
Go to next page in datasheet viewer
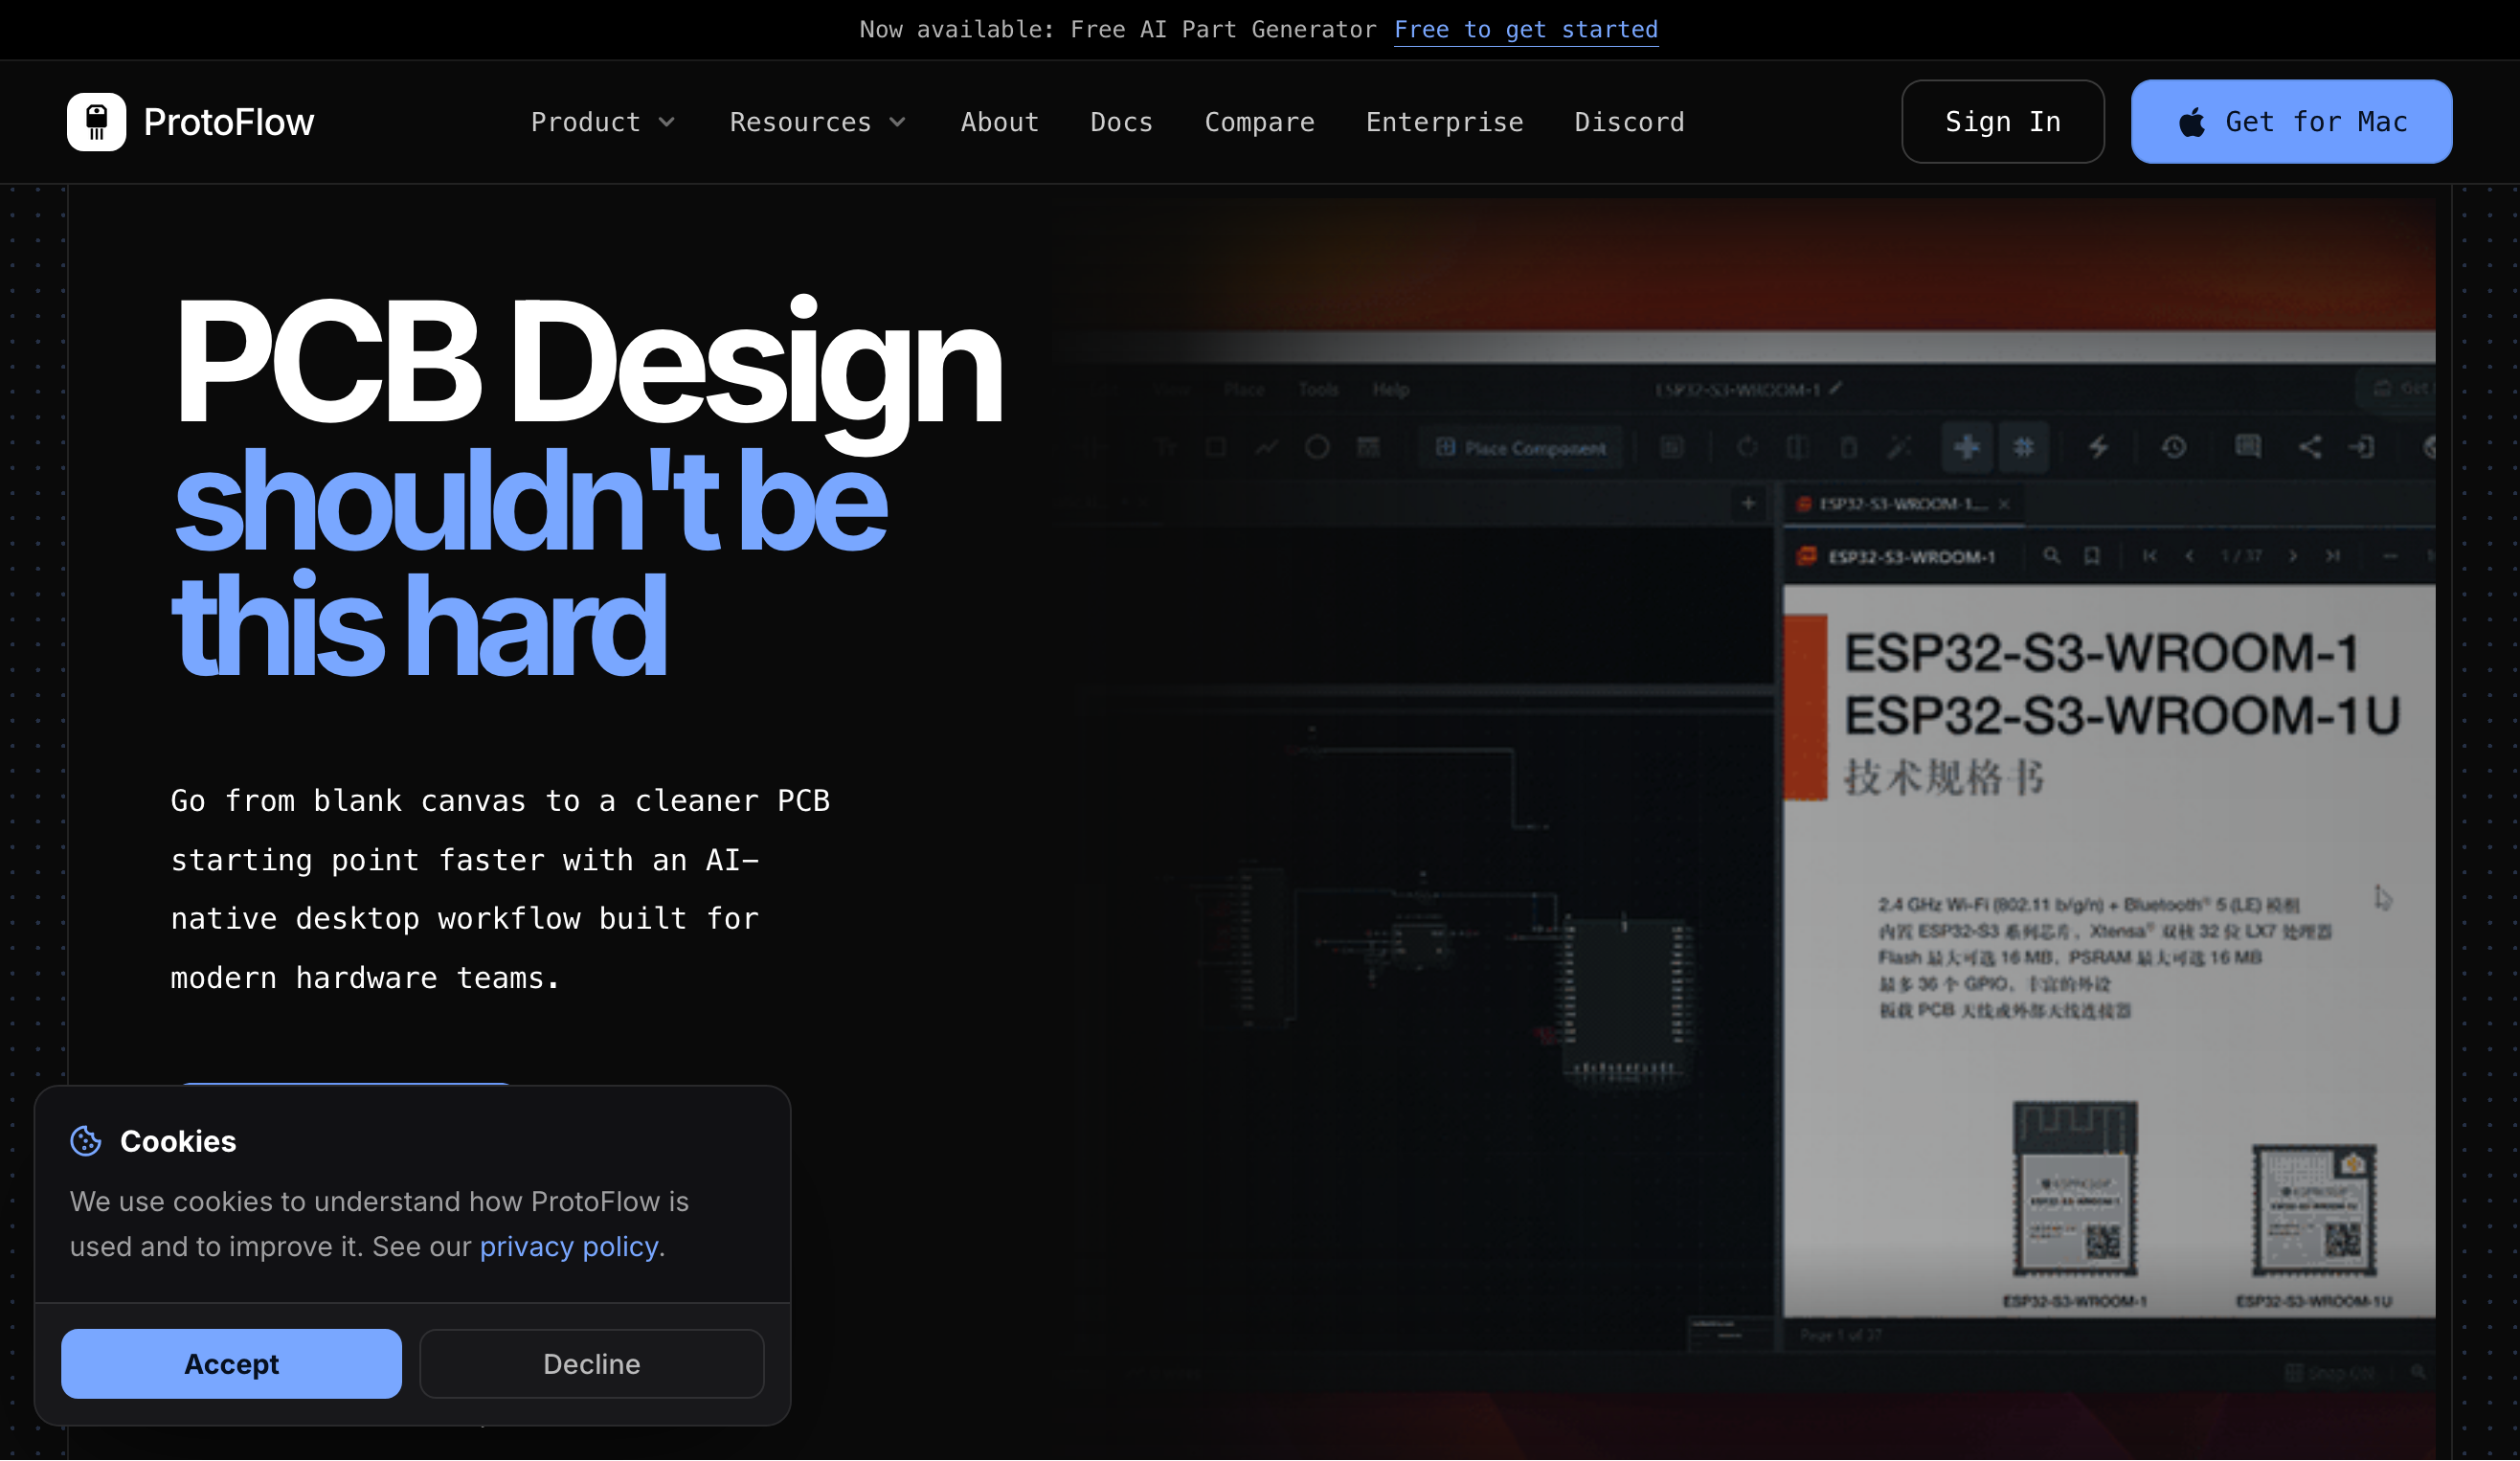(2292, 556)
